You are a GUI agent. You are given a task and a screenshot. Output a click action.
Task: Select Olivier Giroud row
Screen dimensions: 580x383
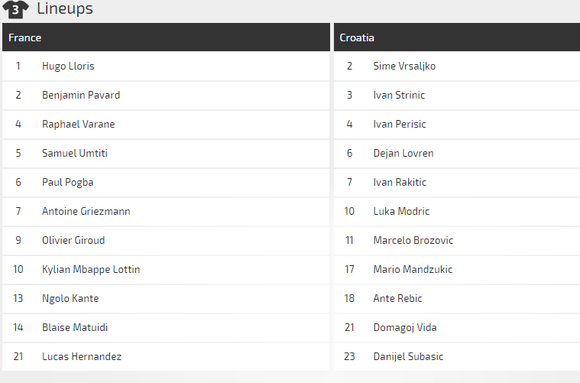pos(166,241)
